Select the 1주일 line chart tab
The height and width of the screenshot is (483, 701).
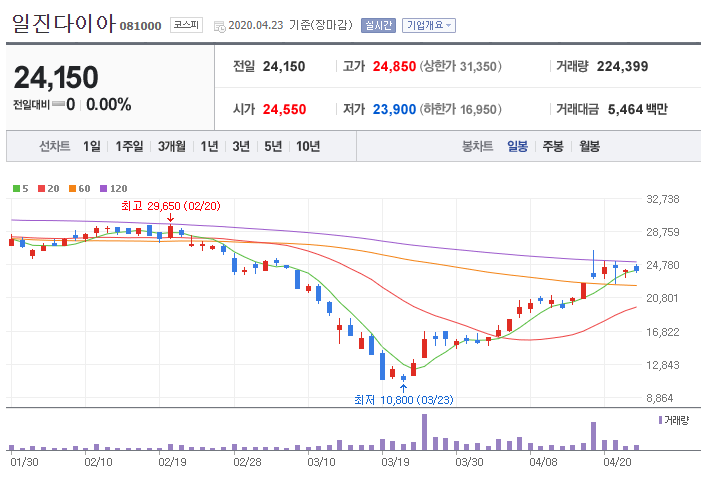point(129,146)
